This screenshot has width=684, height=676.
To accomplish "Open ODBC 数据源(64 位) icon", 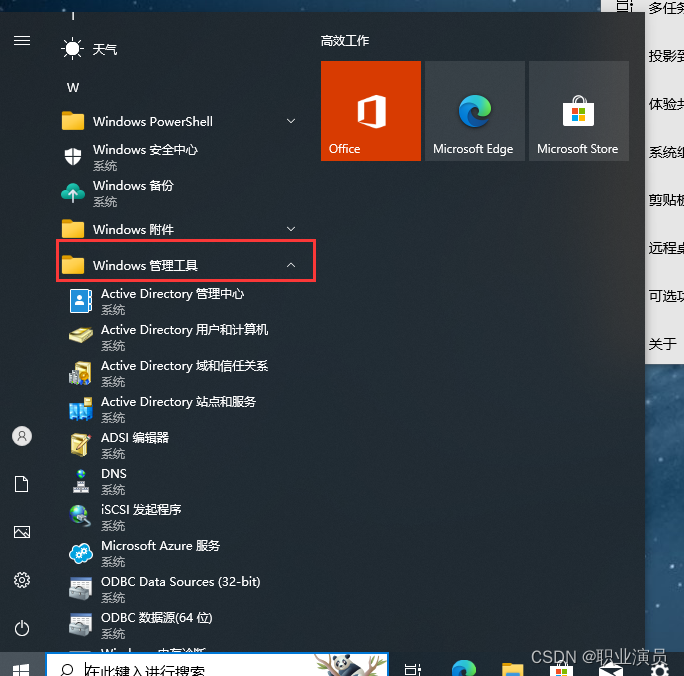I will point(81,625).
